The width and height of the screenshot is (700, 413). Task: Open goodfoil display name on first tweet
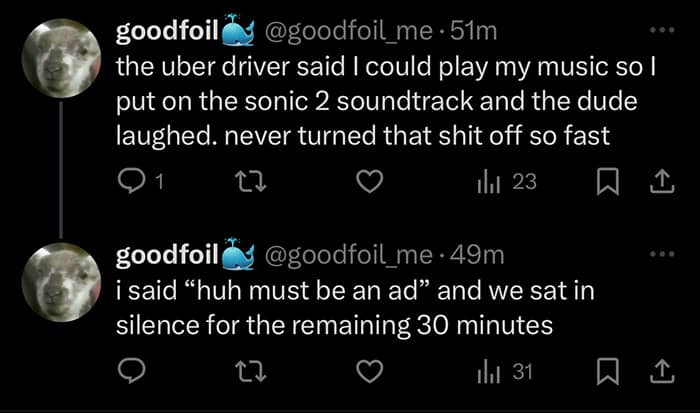point(167,33)
